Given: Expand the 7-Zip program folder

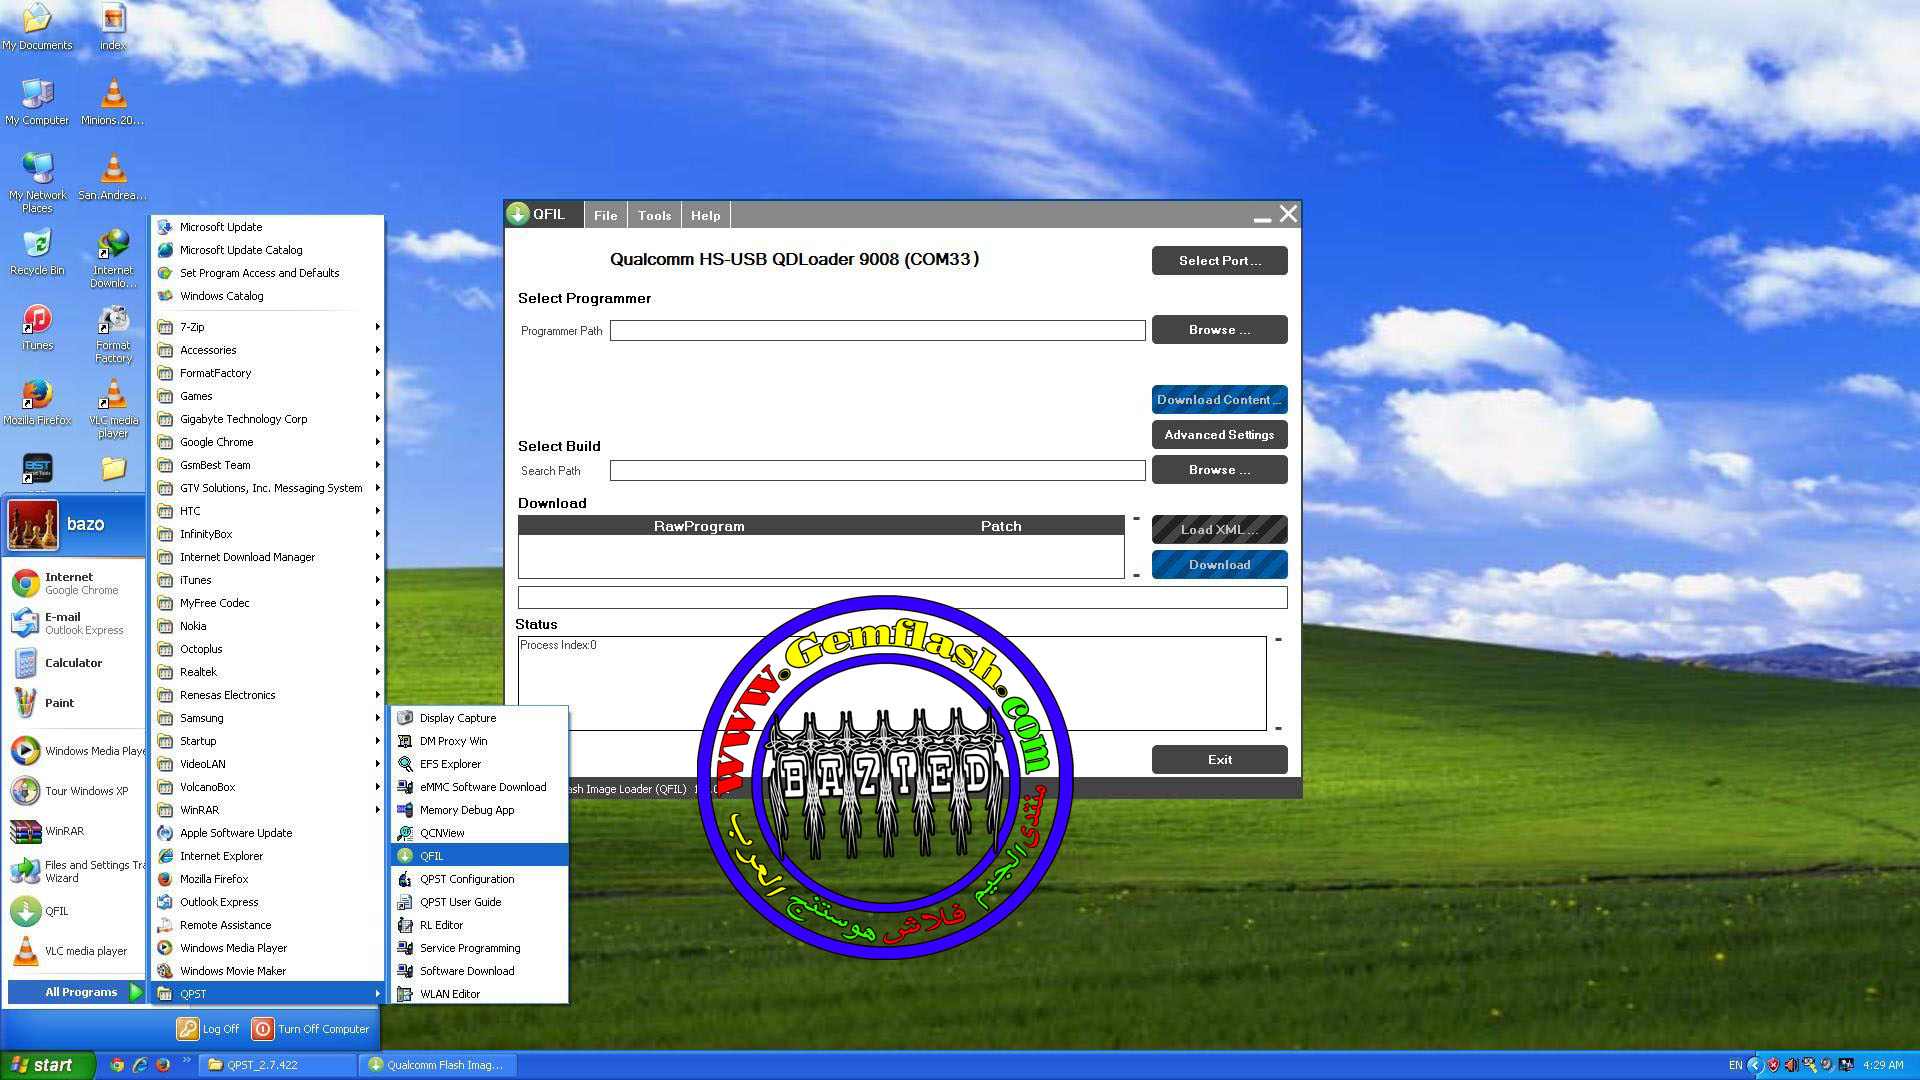Looking at the screenshot, I should (269, 327).
